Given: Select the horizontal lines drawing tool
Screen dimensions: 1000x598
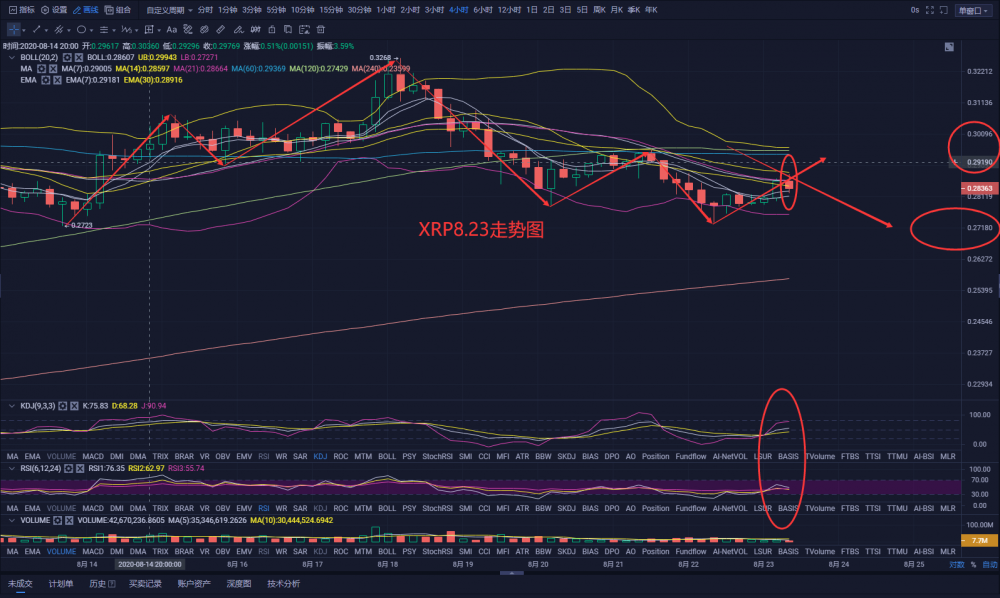Looking at the screenshot, I should (103, 29).
